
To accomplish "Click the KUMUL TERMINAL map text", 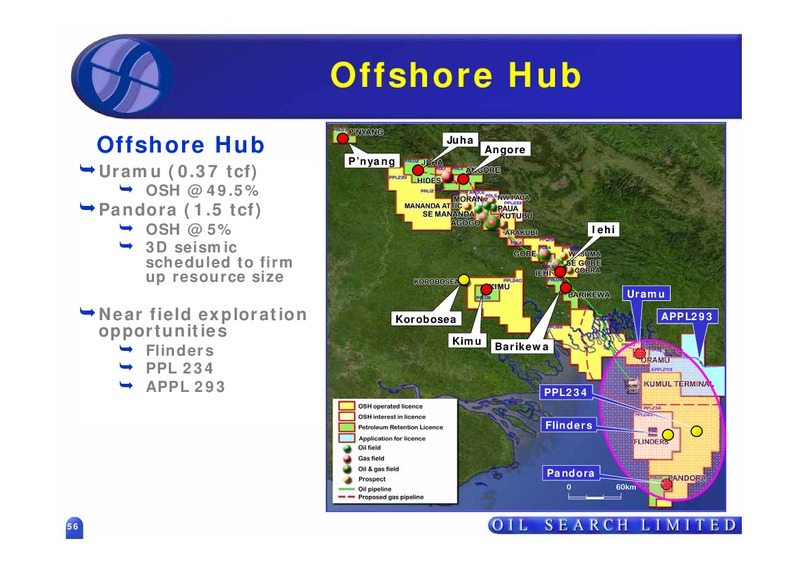I will pos(679,384).
